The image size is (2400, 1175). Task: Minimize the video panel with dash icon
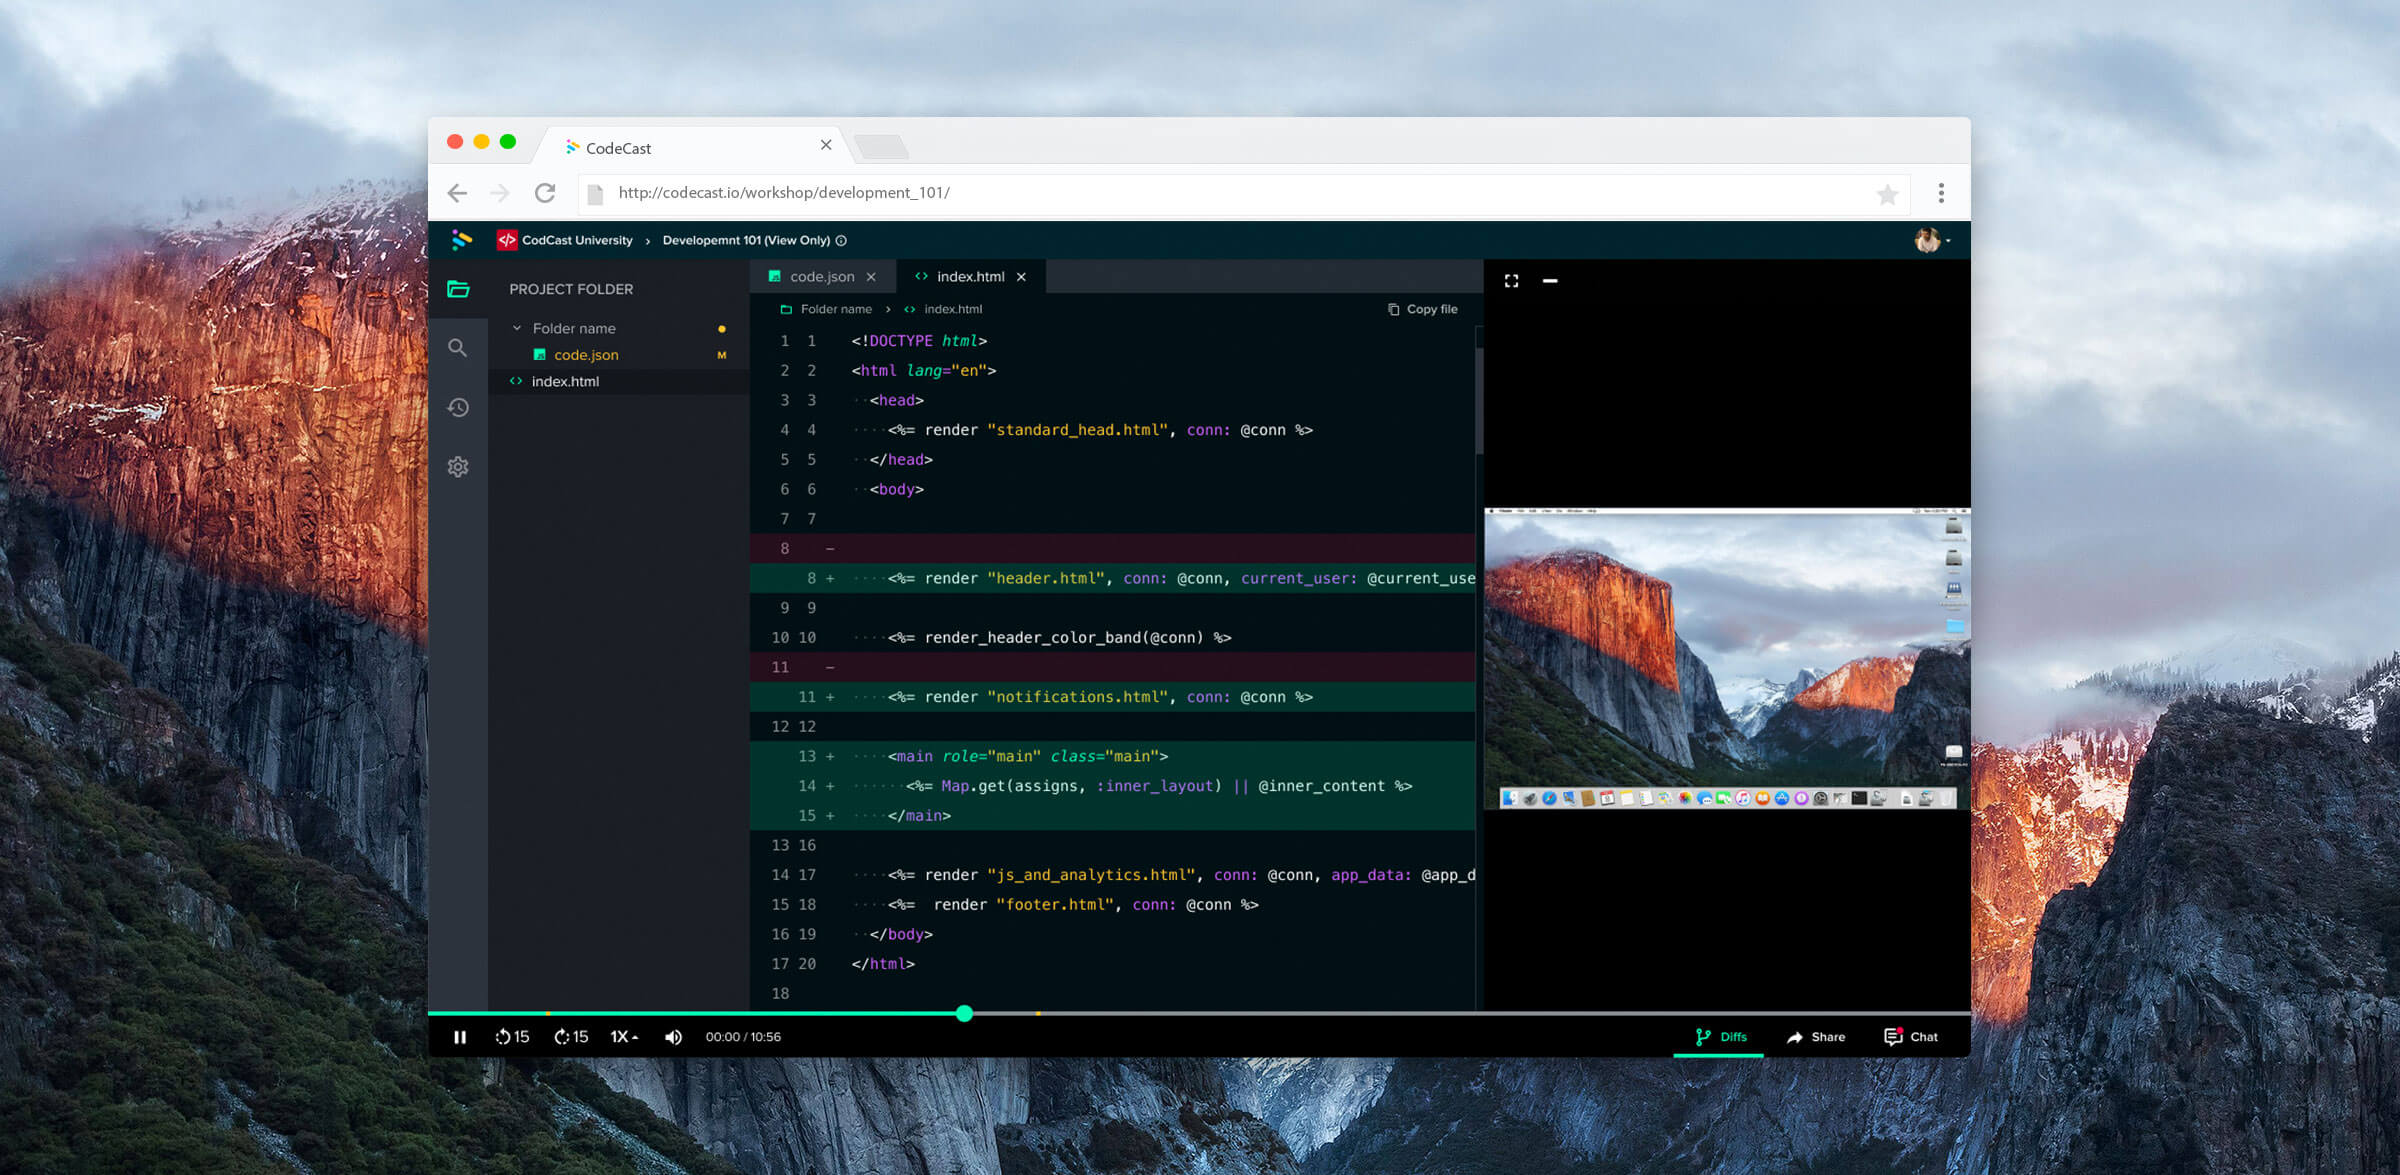pos(1550,281)
